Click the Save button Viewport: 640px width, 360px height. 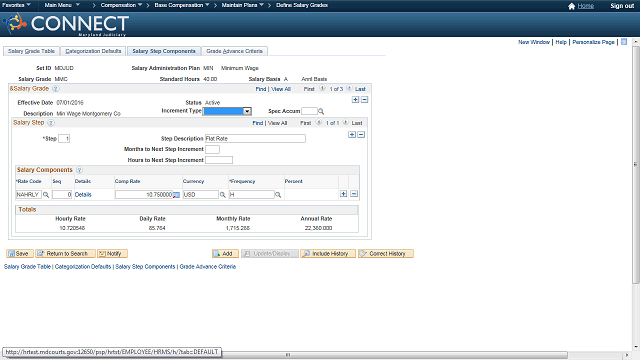coord(19,253)
